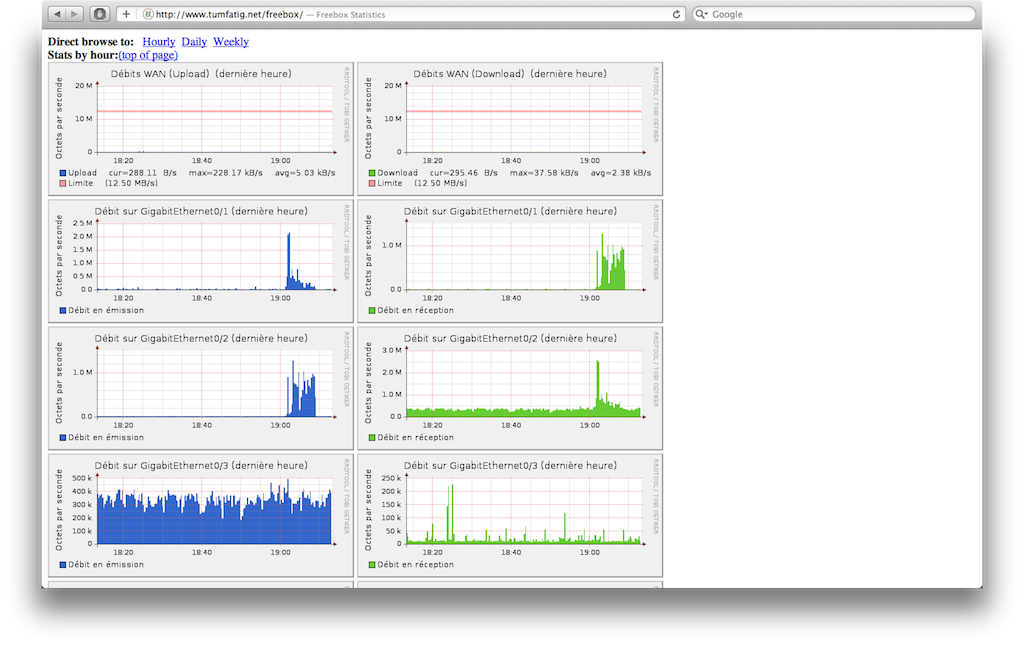Screen dimensions: 1024x646
Task: Click 'max=37.58 kB/s' in Download legend
Action: [544, 173]
